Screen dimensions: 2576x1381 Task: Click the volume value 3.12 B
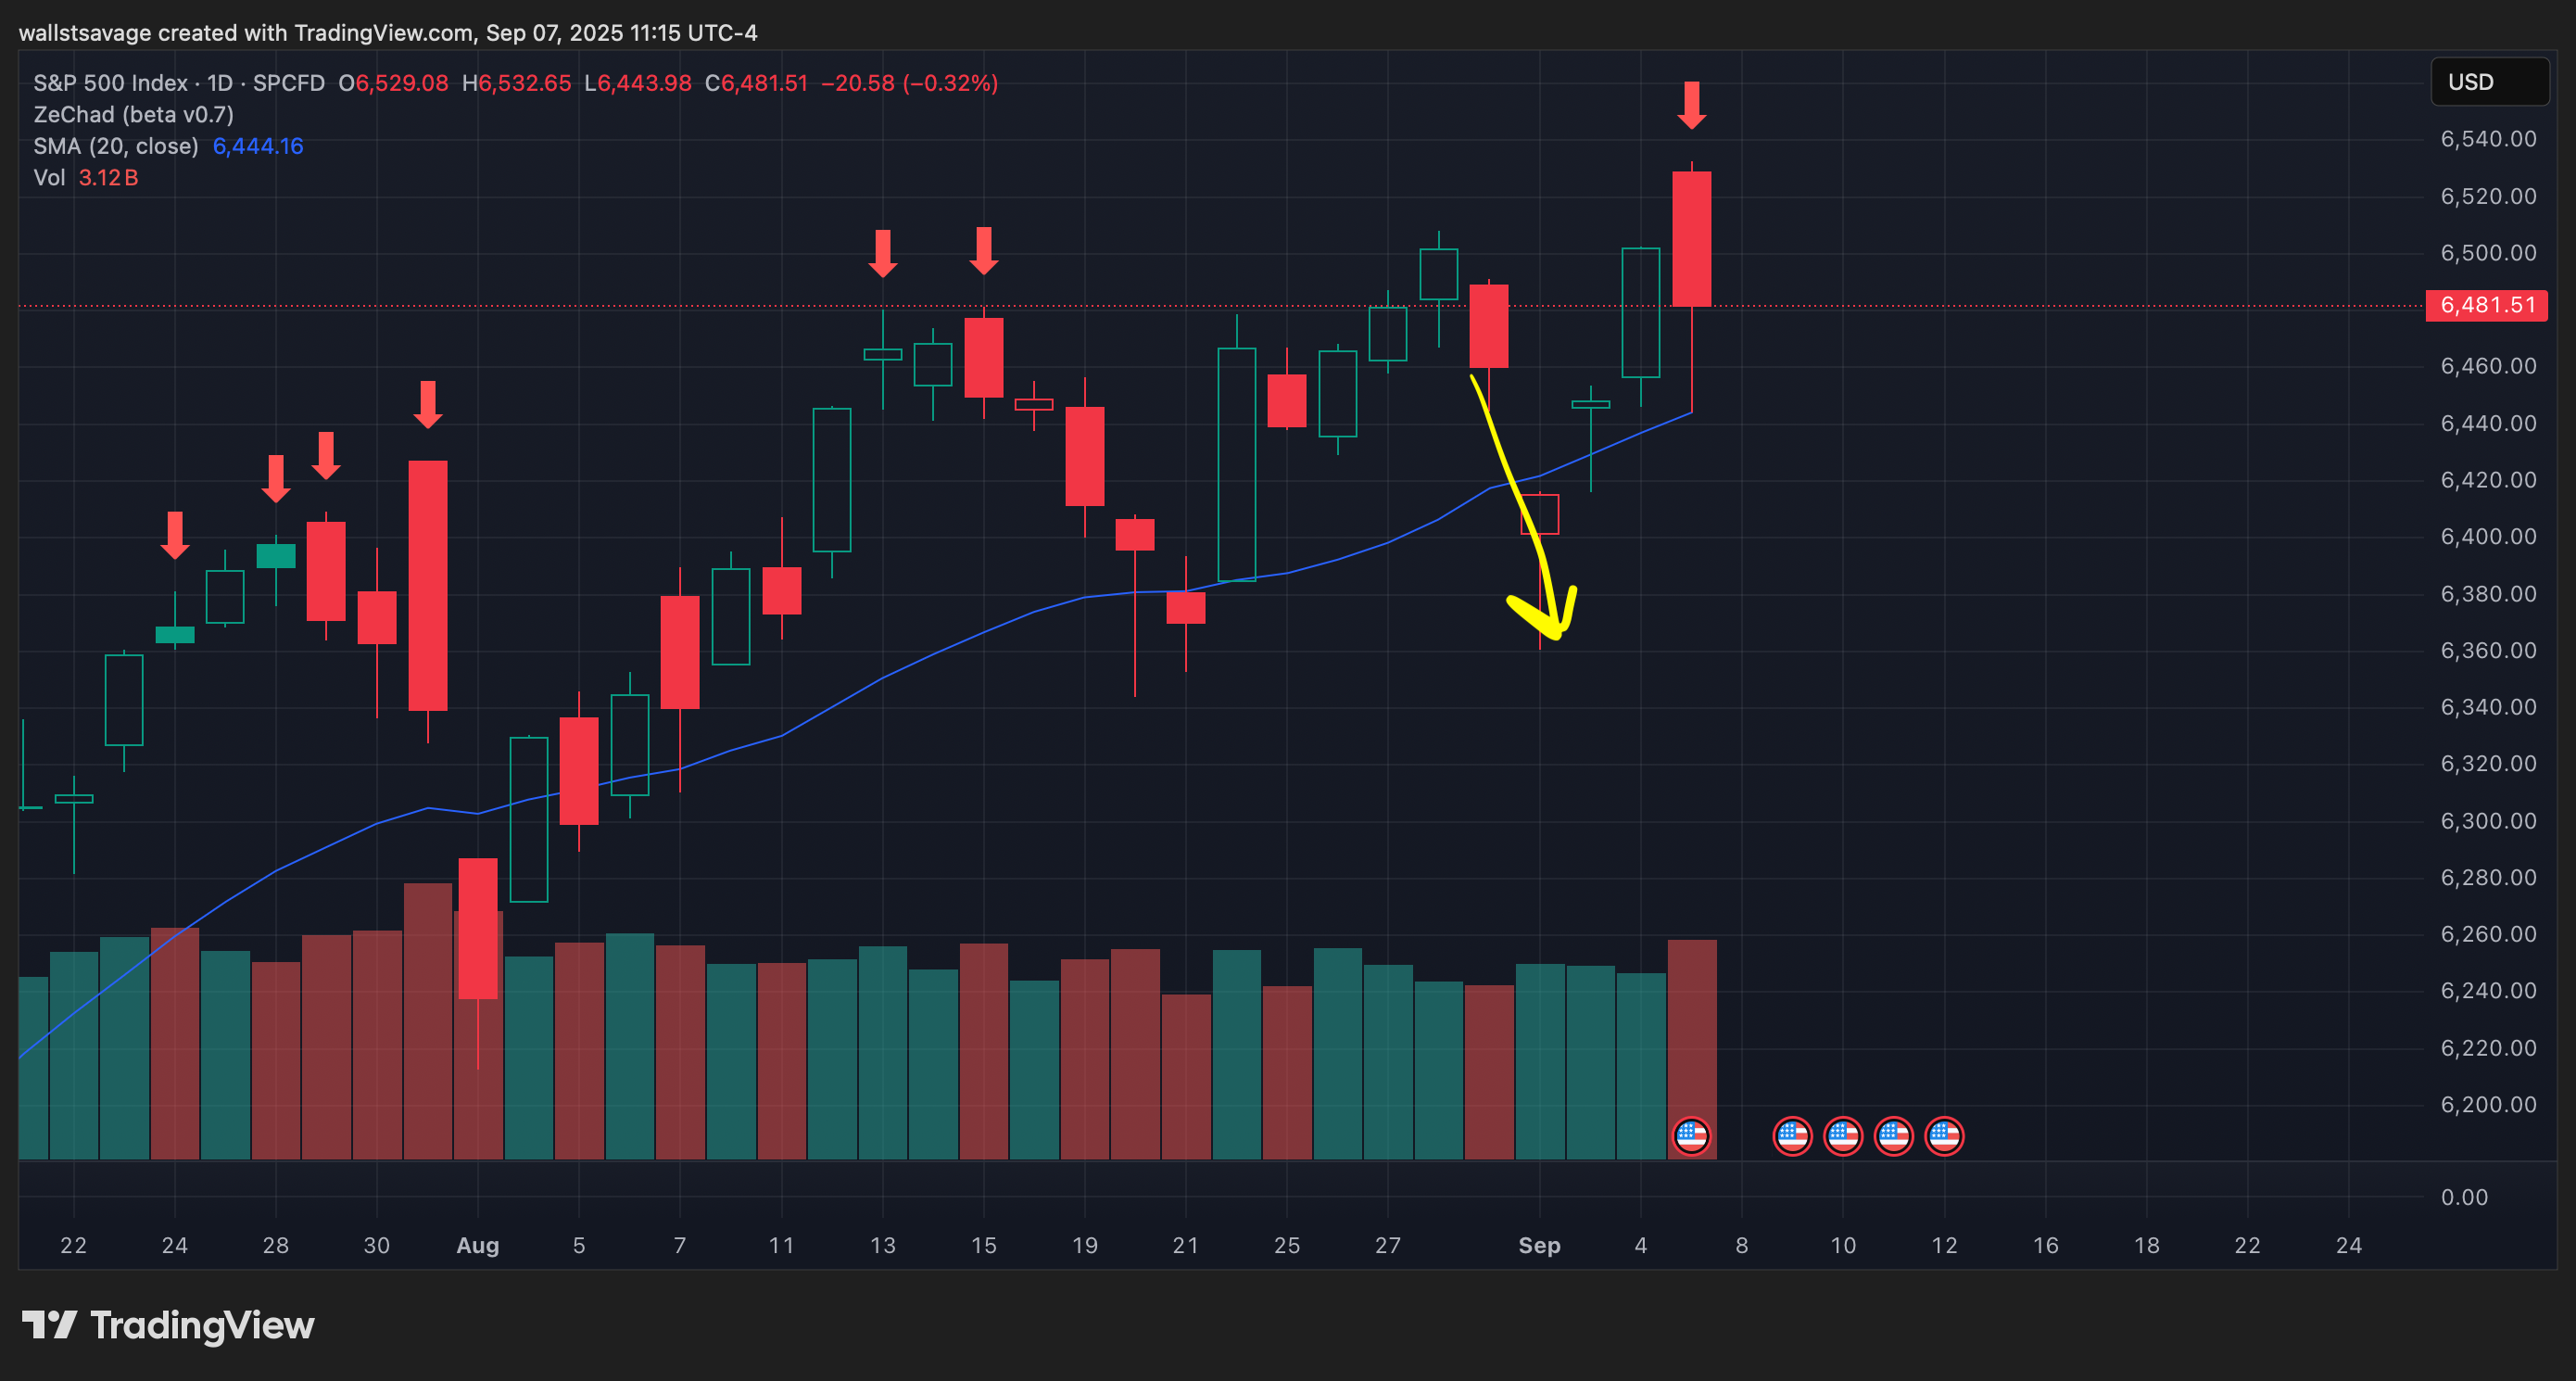point(108,178)
